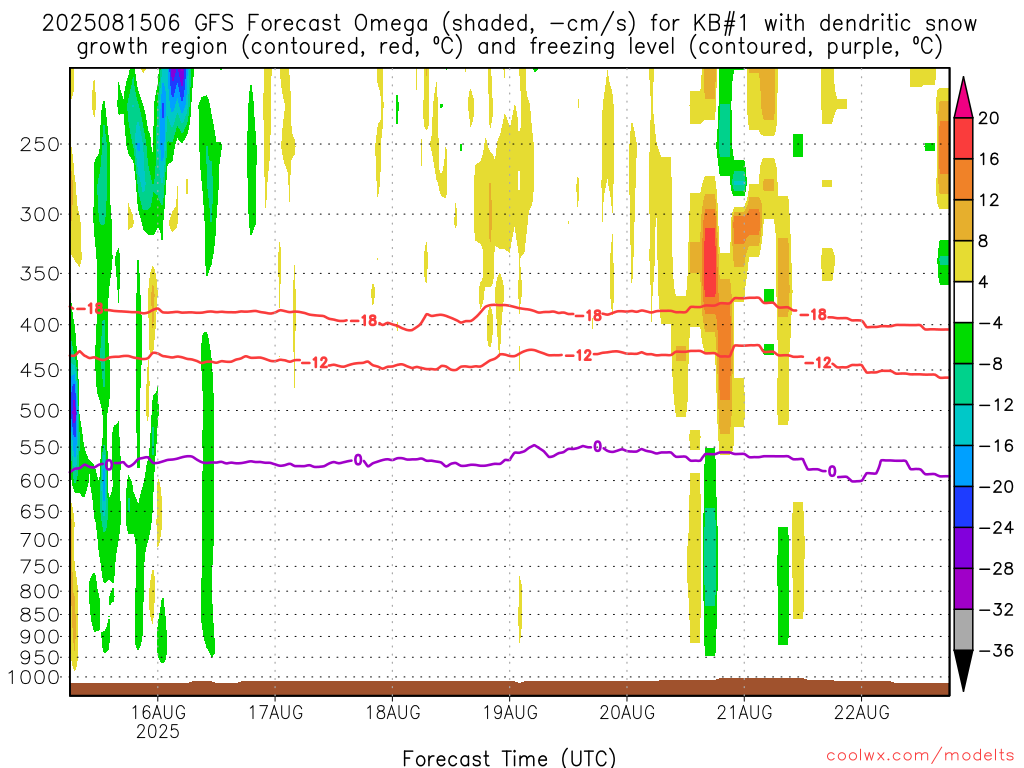Click the 16AUG date label
Screen dimensions: 1024x768
tap(157, 712)
